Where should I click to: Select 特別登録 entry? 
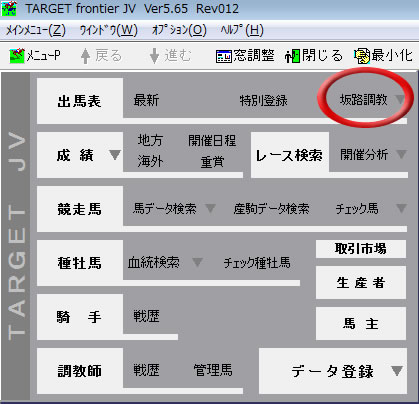(264, 100)
